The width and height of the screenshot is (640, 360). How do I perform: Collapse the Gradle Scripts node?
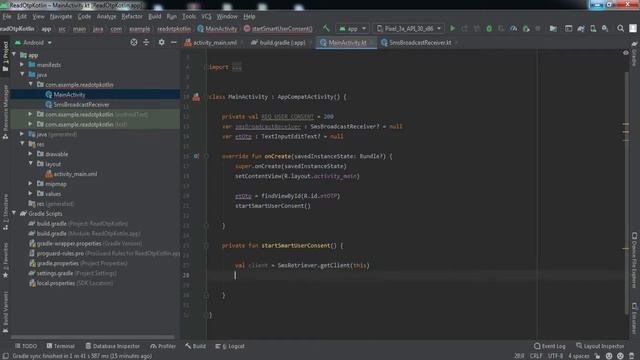click(x=14, y=213)
